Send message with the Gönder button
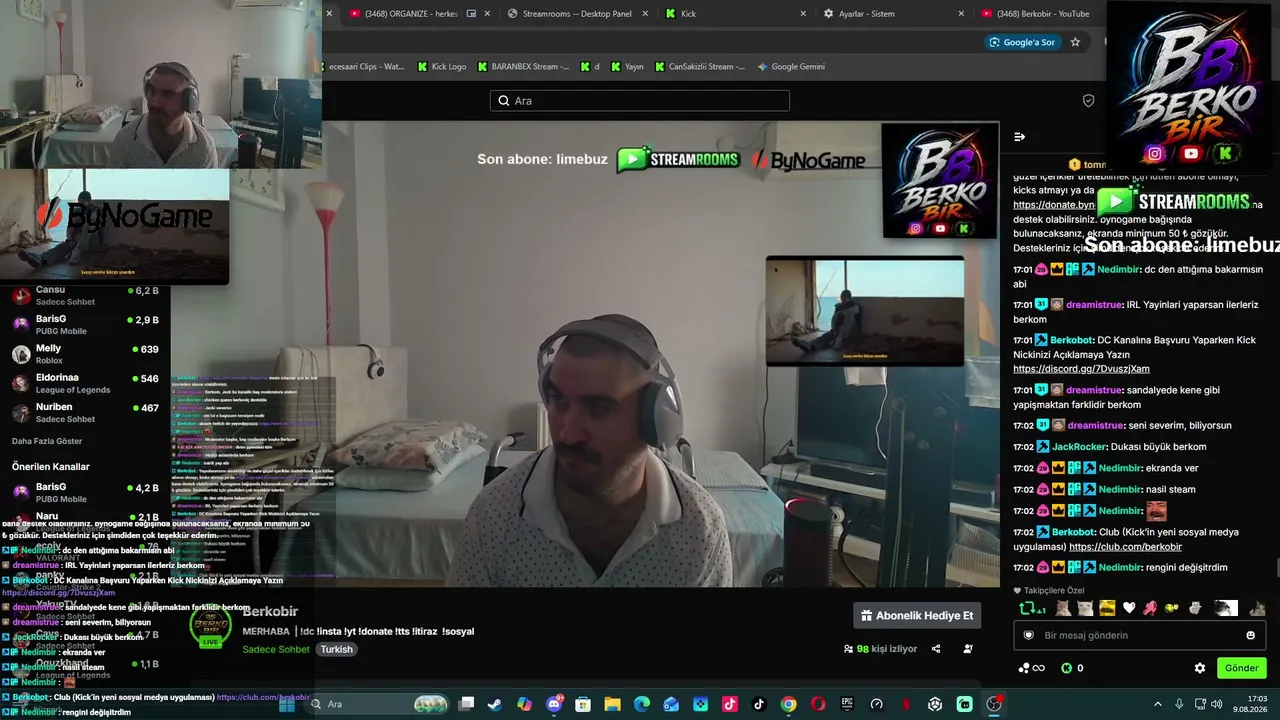 [1241, 668]
